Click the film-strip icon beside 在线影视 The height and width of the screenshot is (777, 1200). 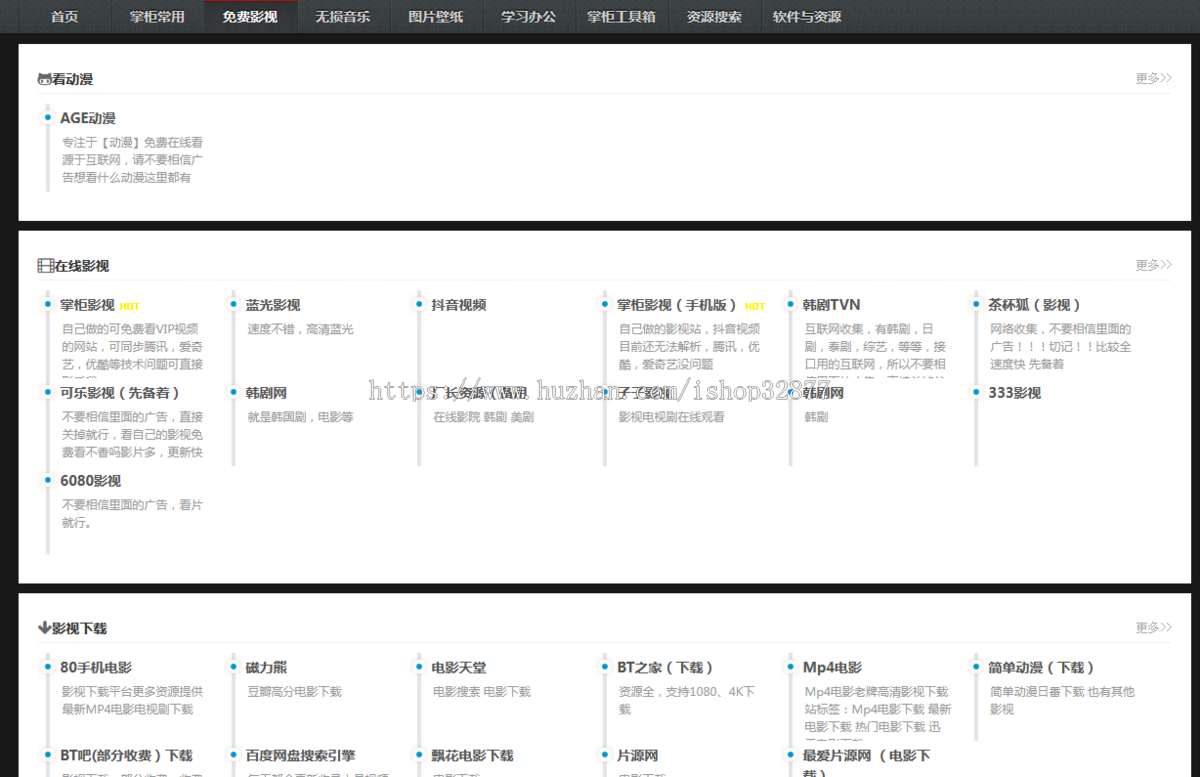(45, 266)
